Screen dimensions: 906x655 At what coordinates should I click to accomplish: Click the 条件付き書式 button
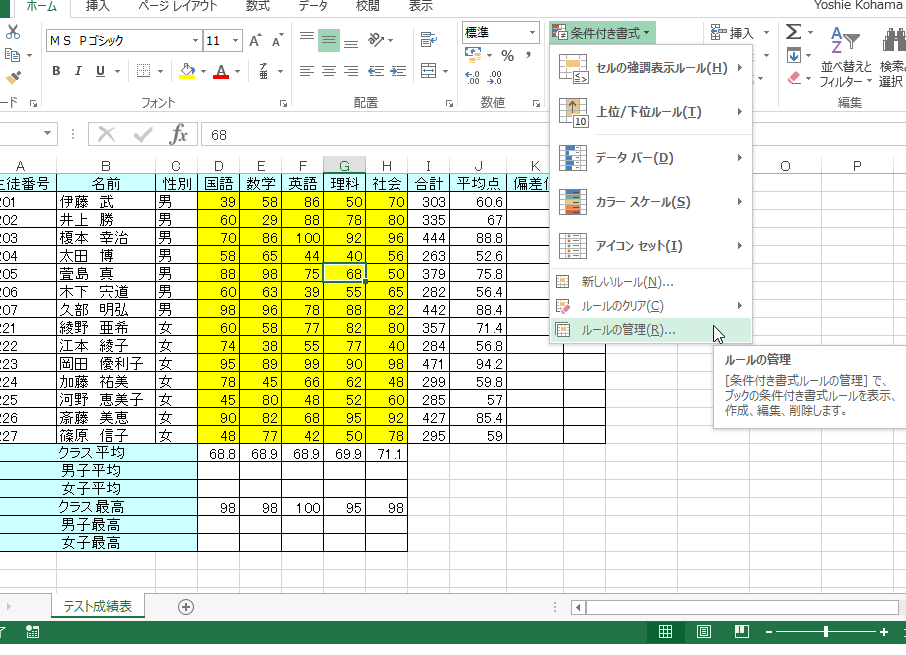(602, 33)
